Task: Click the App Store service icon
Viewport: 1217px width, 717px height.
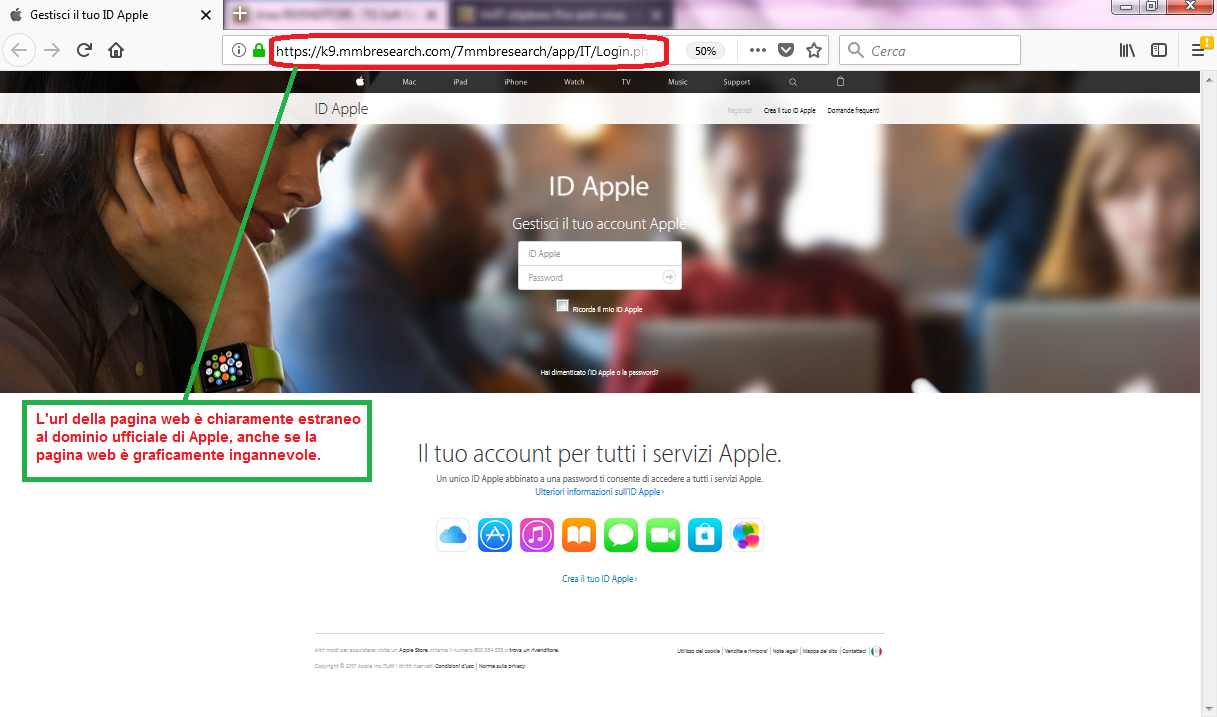Action: click(495, 535)
